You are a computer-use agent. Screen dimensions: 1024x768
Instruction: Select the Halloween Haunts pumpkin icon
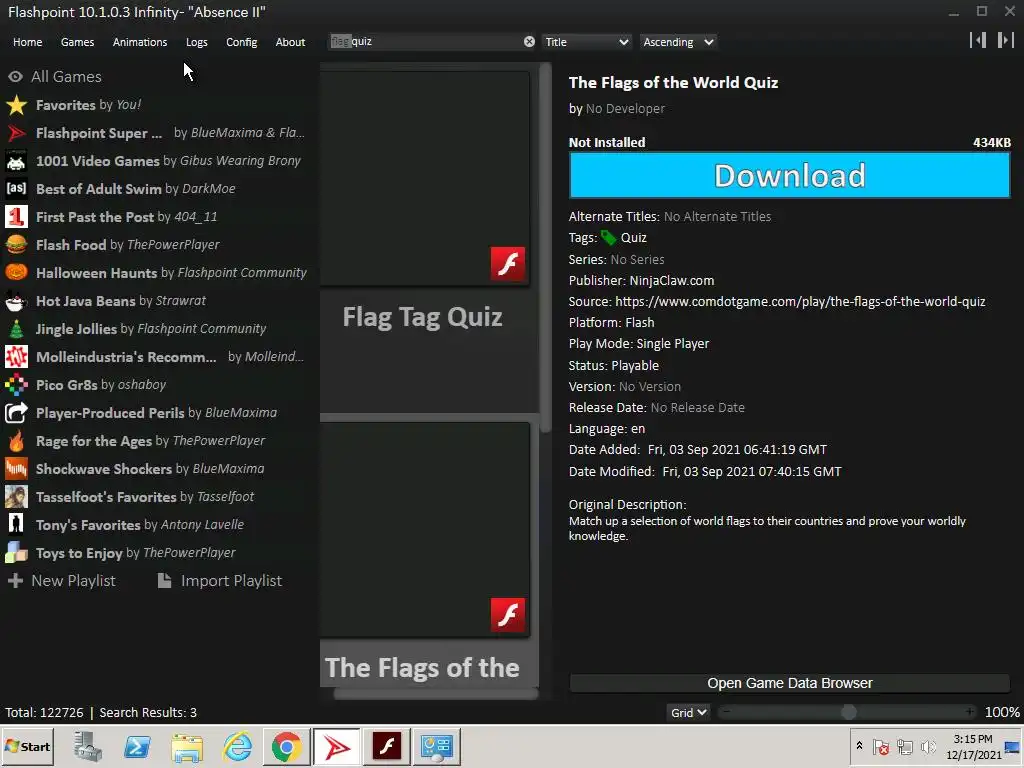[x=16, y=273]
